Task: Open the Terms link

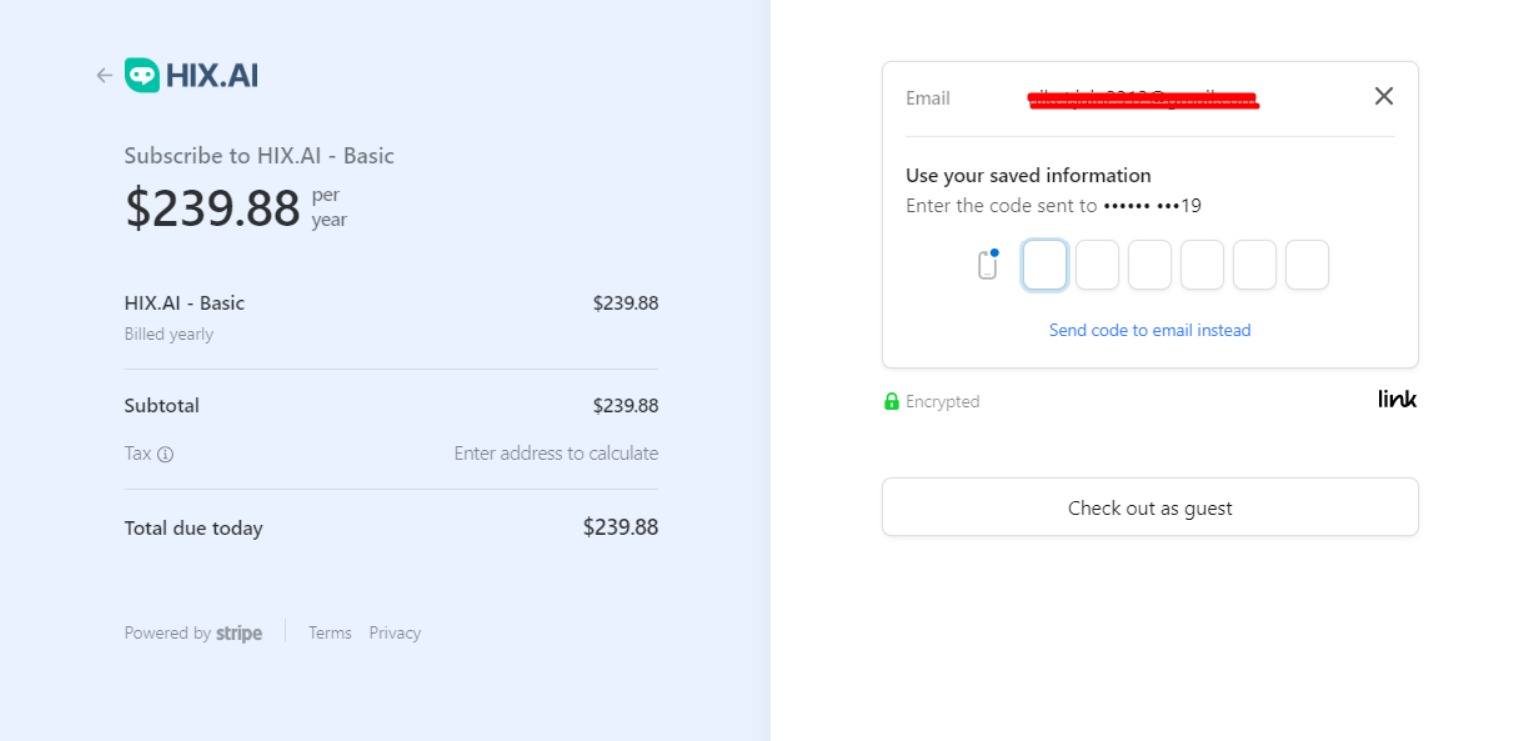Action: click(x=329, y=633)
